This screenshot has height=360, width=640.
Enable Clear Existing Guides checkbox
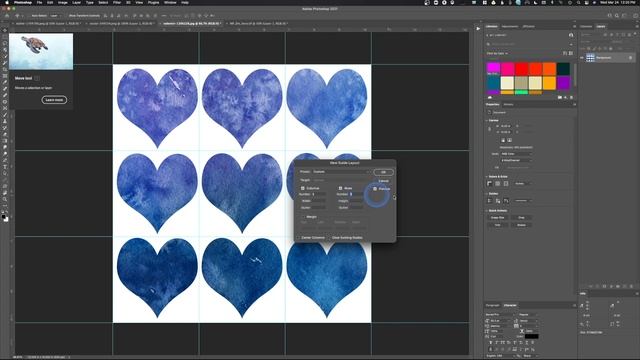tap(329, 238)
